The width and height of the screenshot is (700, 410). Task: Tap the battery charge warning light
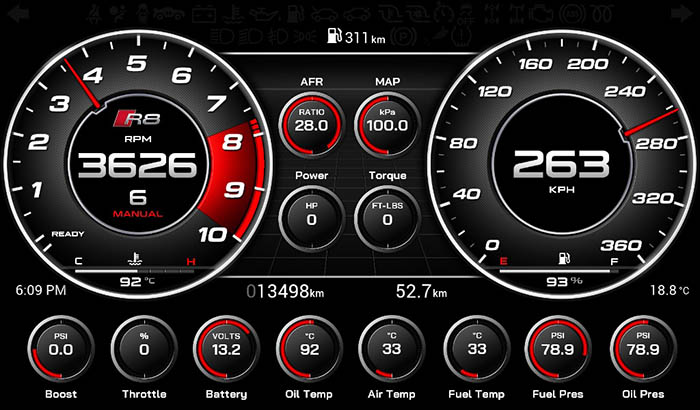click(204, 15)
